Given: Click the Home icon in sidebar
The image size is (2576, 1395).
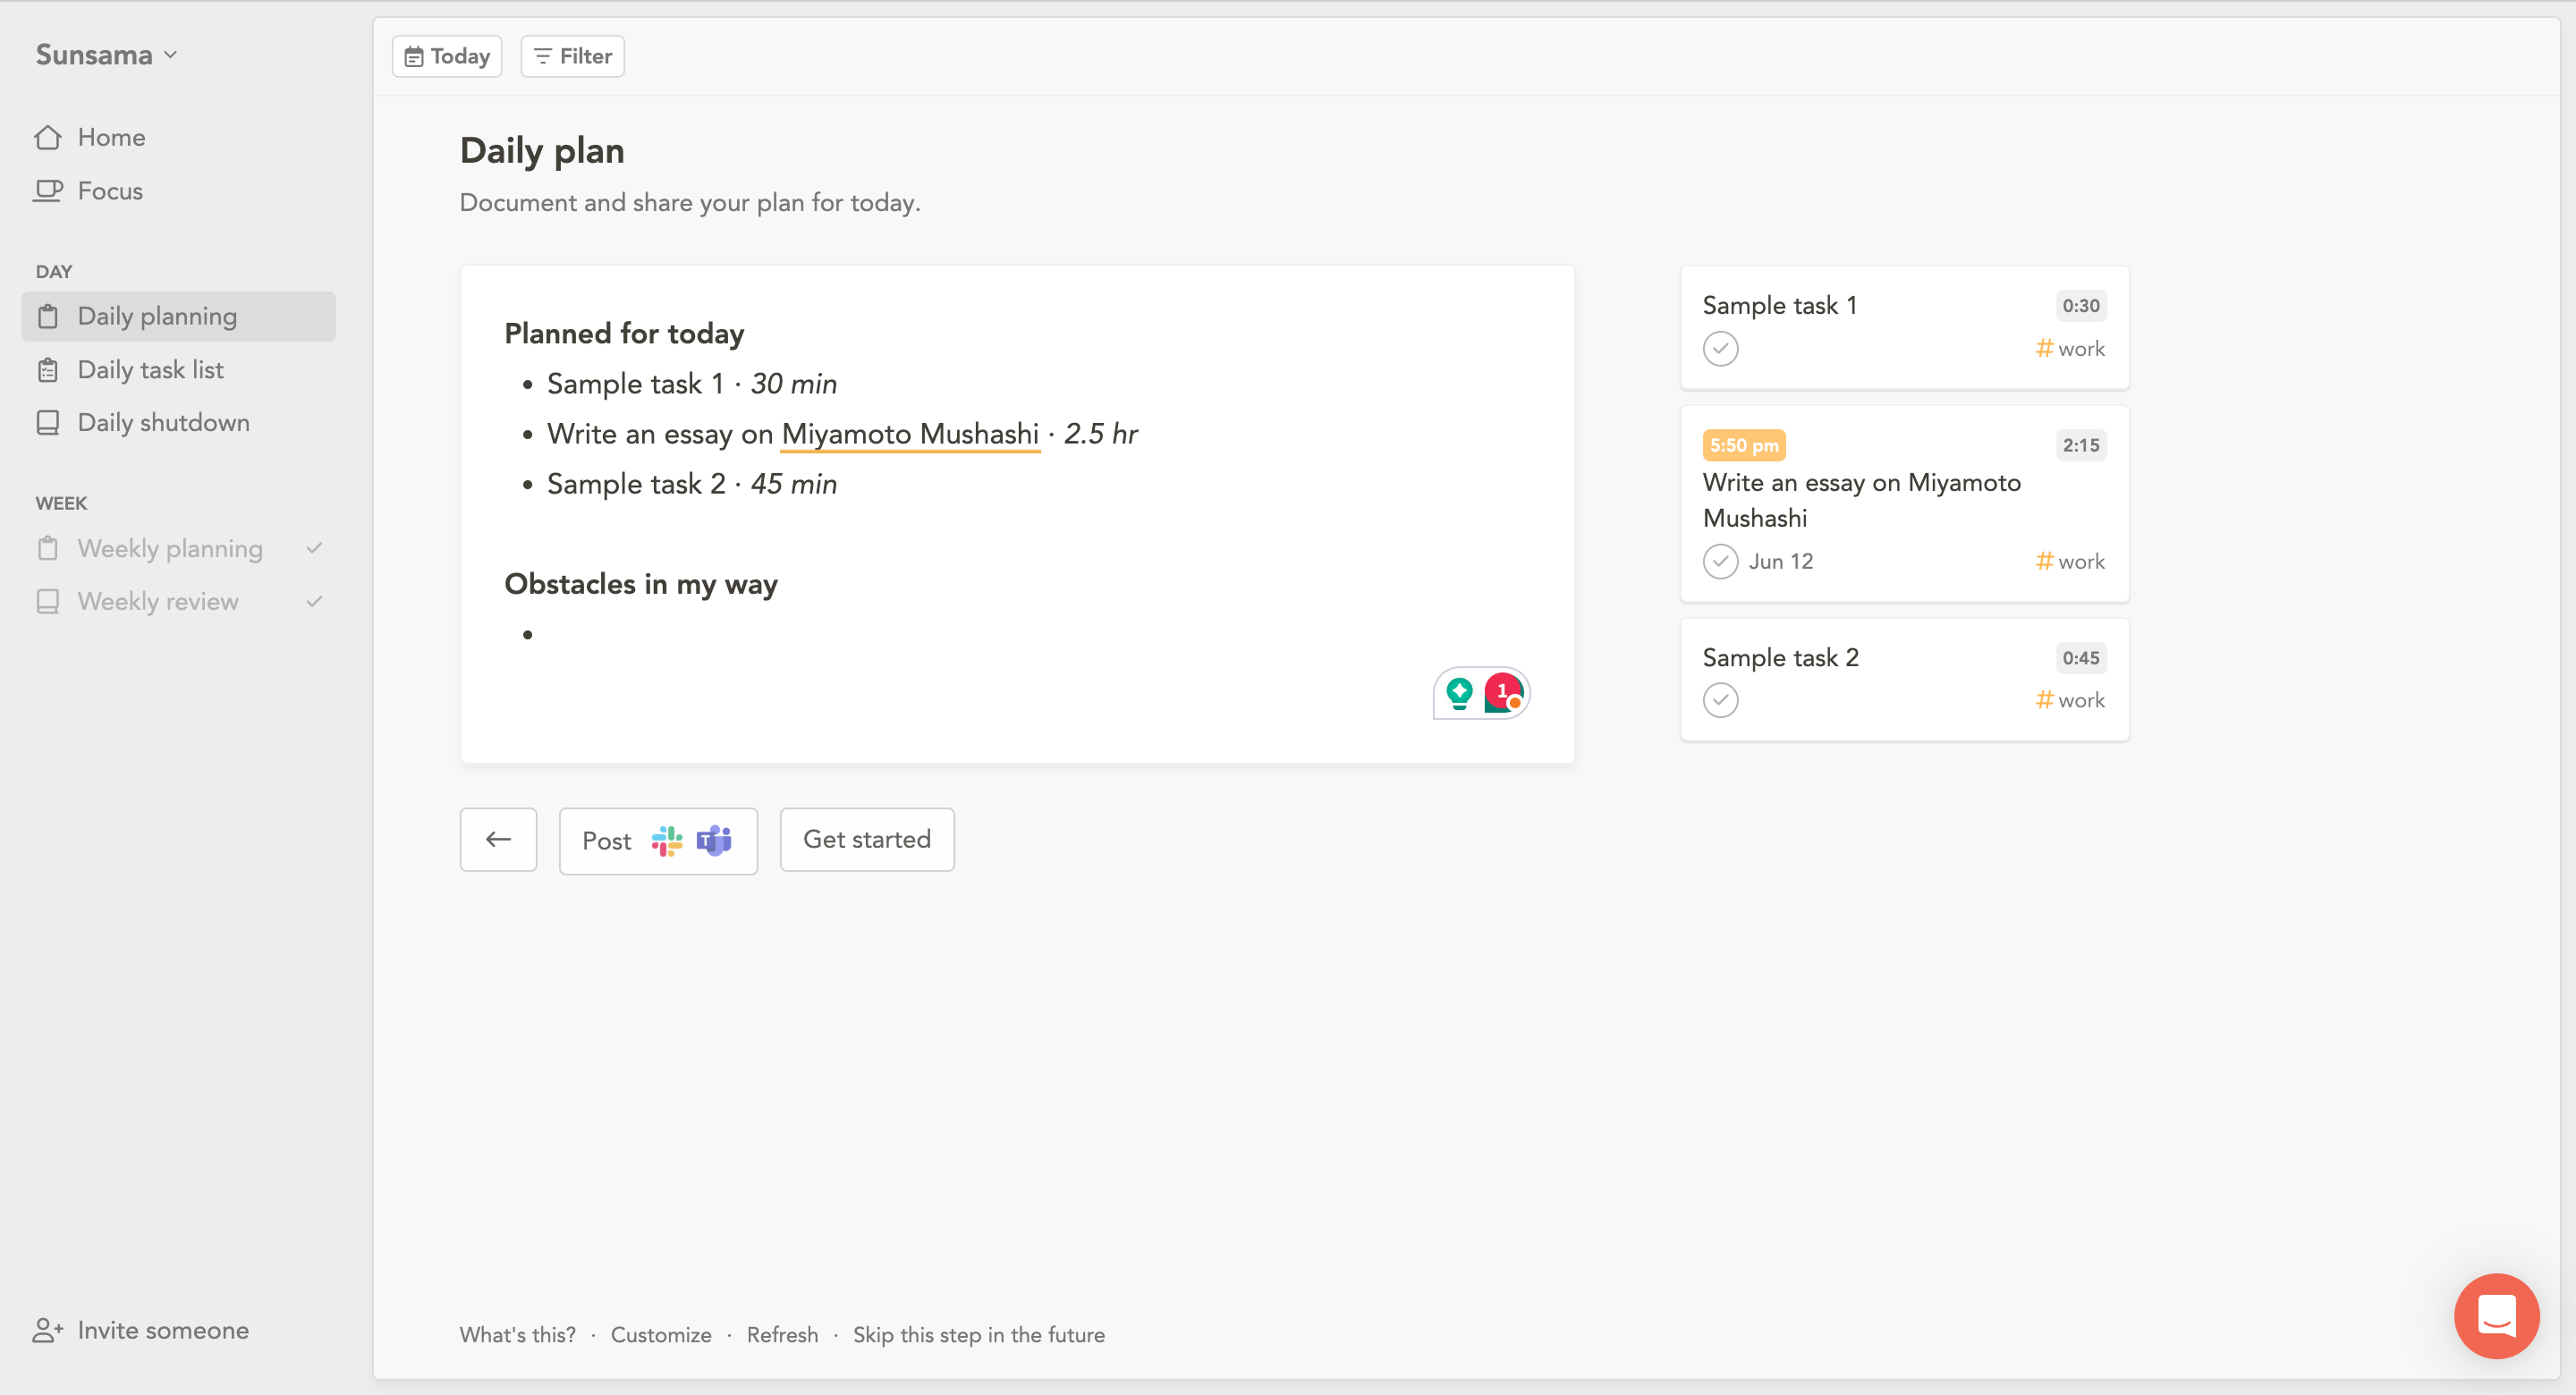Looking at the screenshot, I should (x=48, y=137).
